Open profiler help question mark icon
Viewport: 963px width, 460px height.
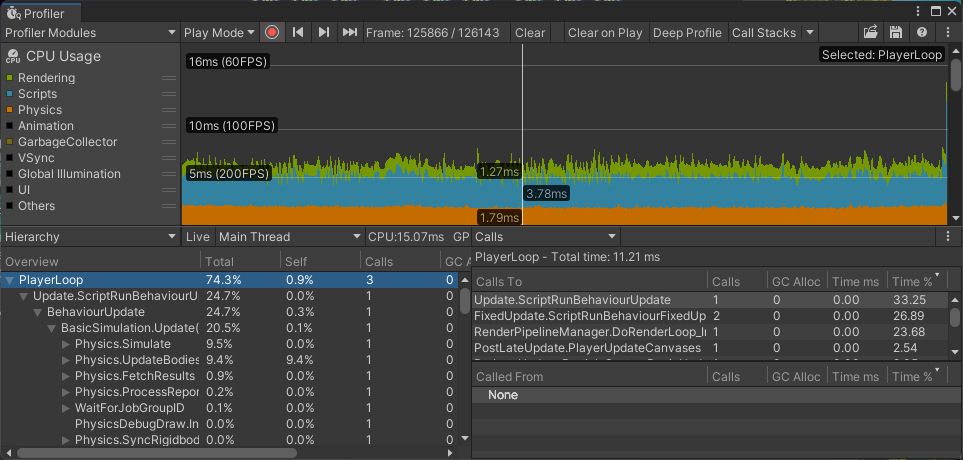click(922, 33)
